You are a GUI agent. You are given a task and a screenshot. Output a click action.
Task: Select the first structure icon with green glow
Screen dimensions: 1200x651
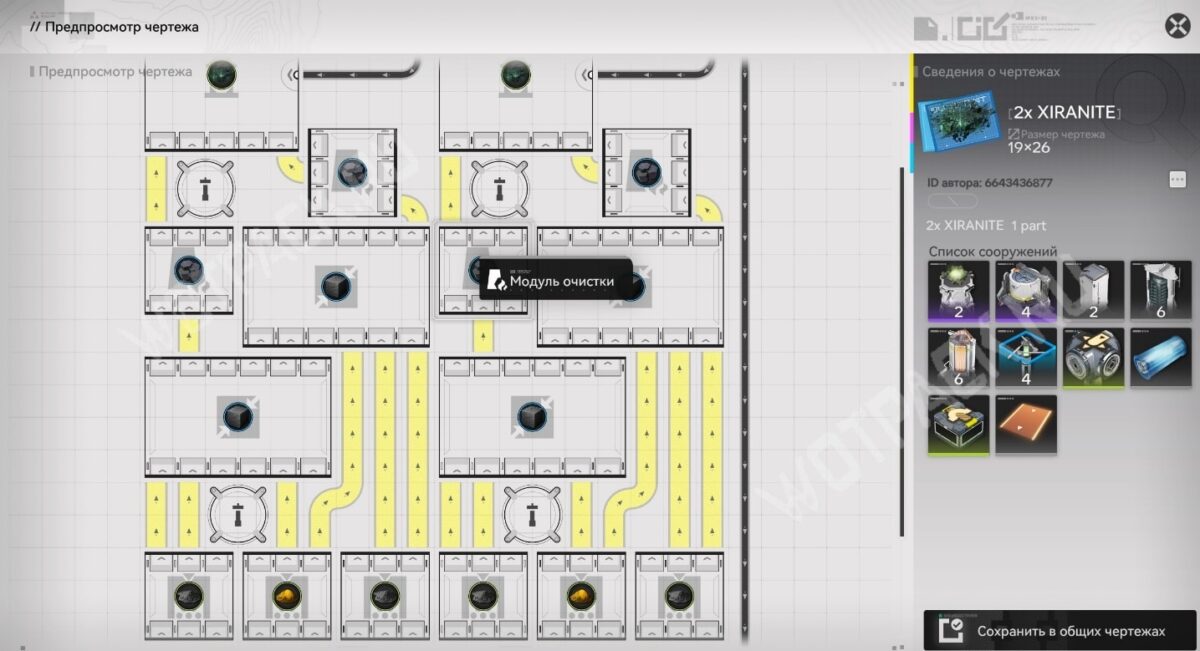958,290
